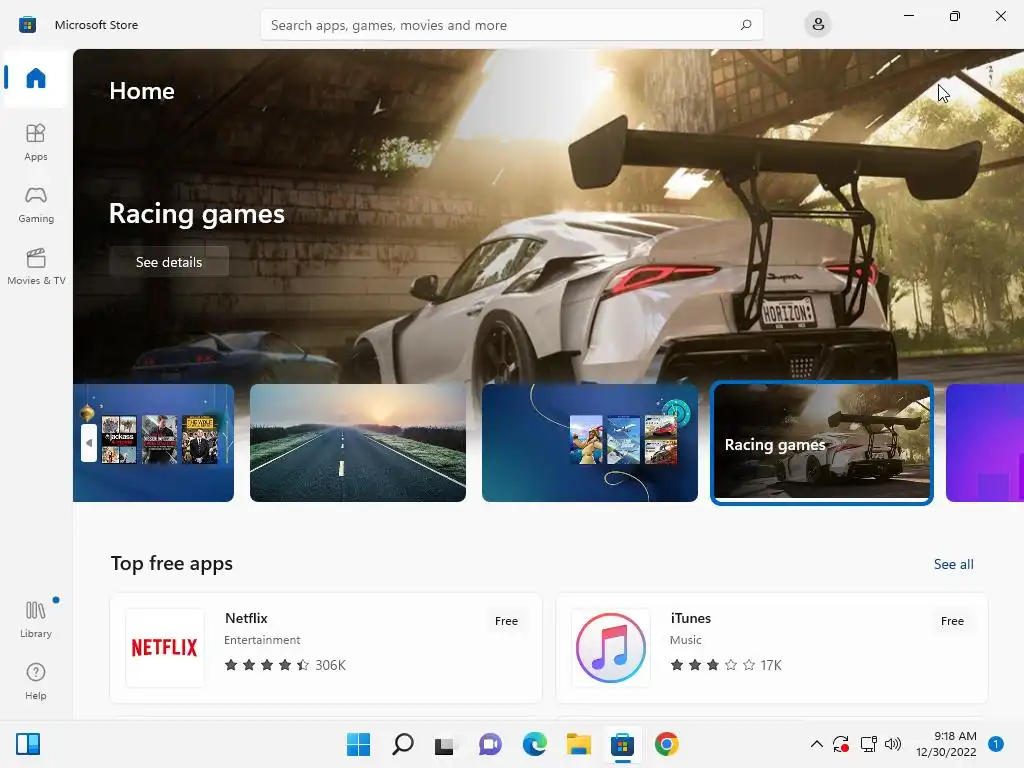
Task: Open the clock showing 9:18 AM
Action: point(946,744)
